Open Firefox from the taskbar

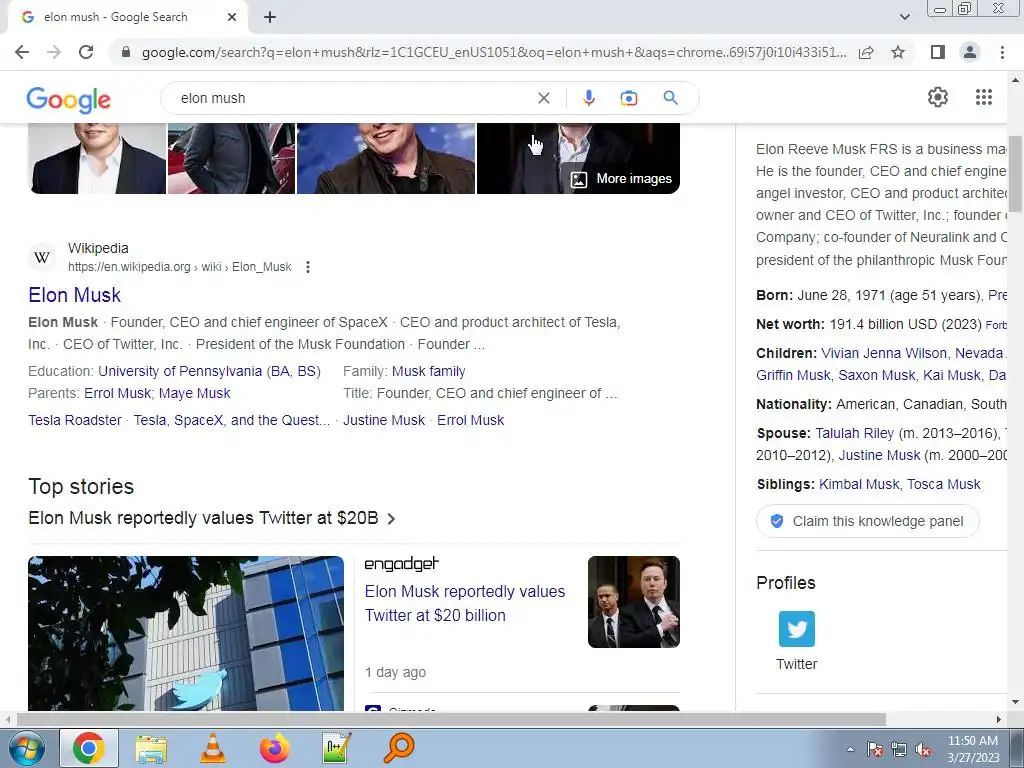(274, 748)
